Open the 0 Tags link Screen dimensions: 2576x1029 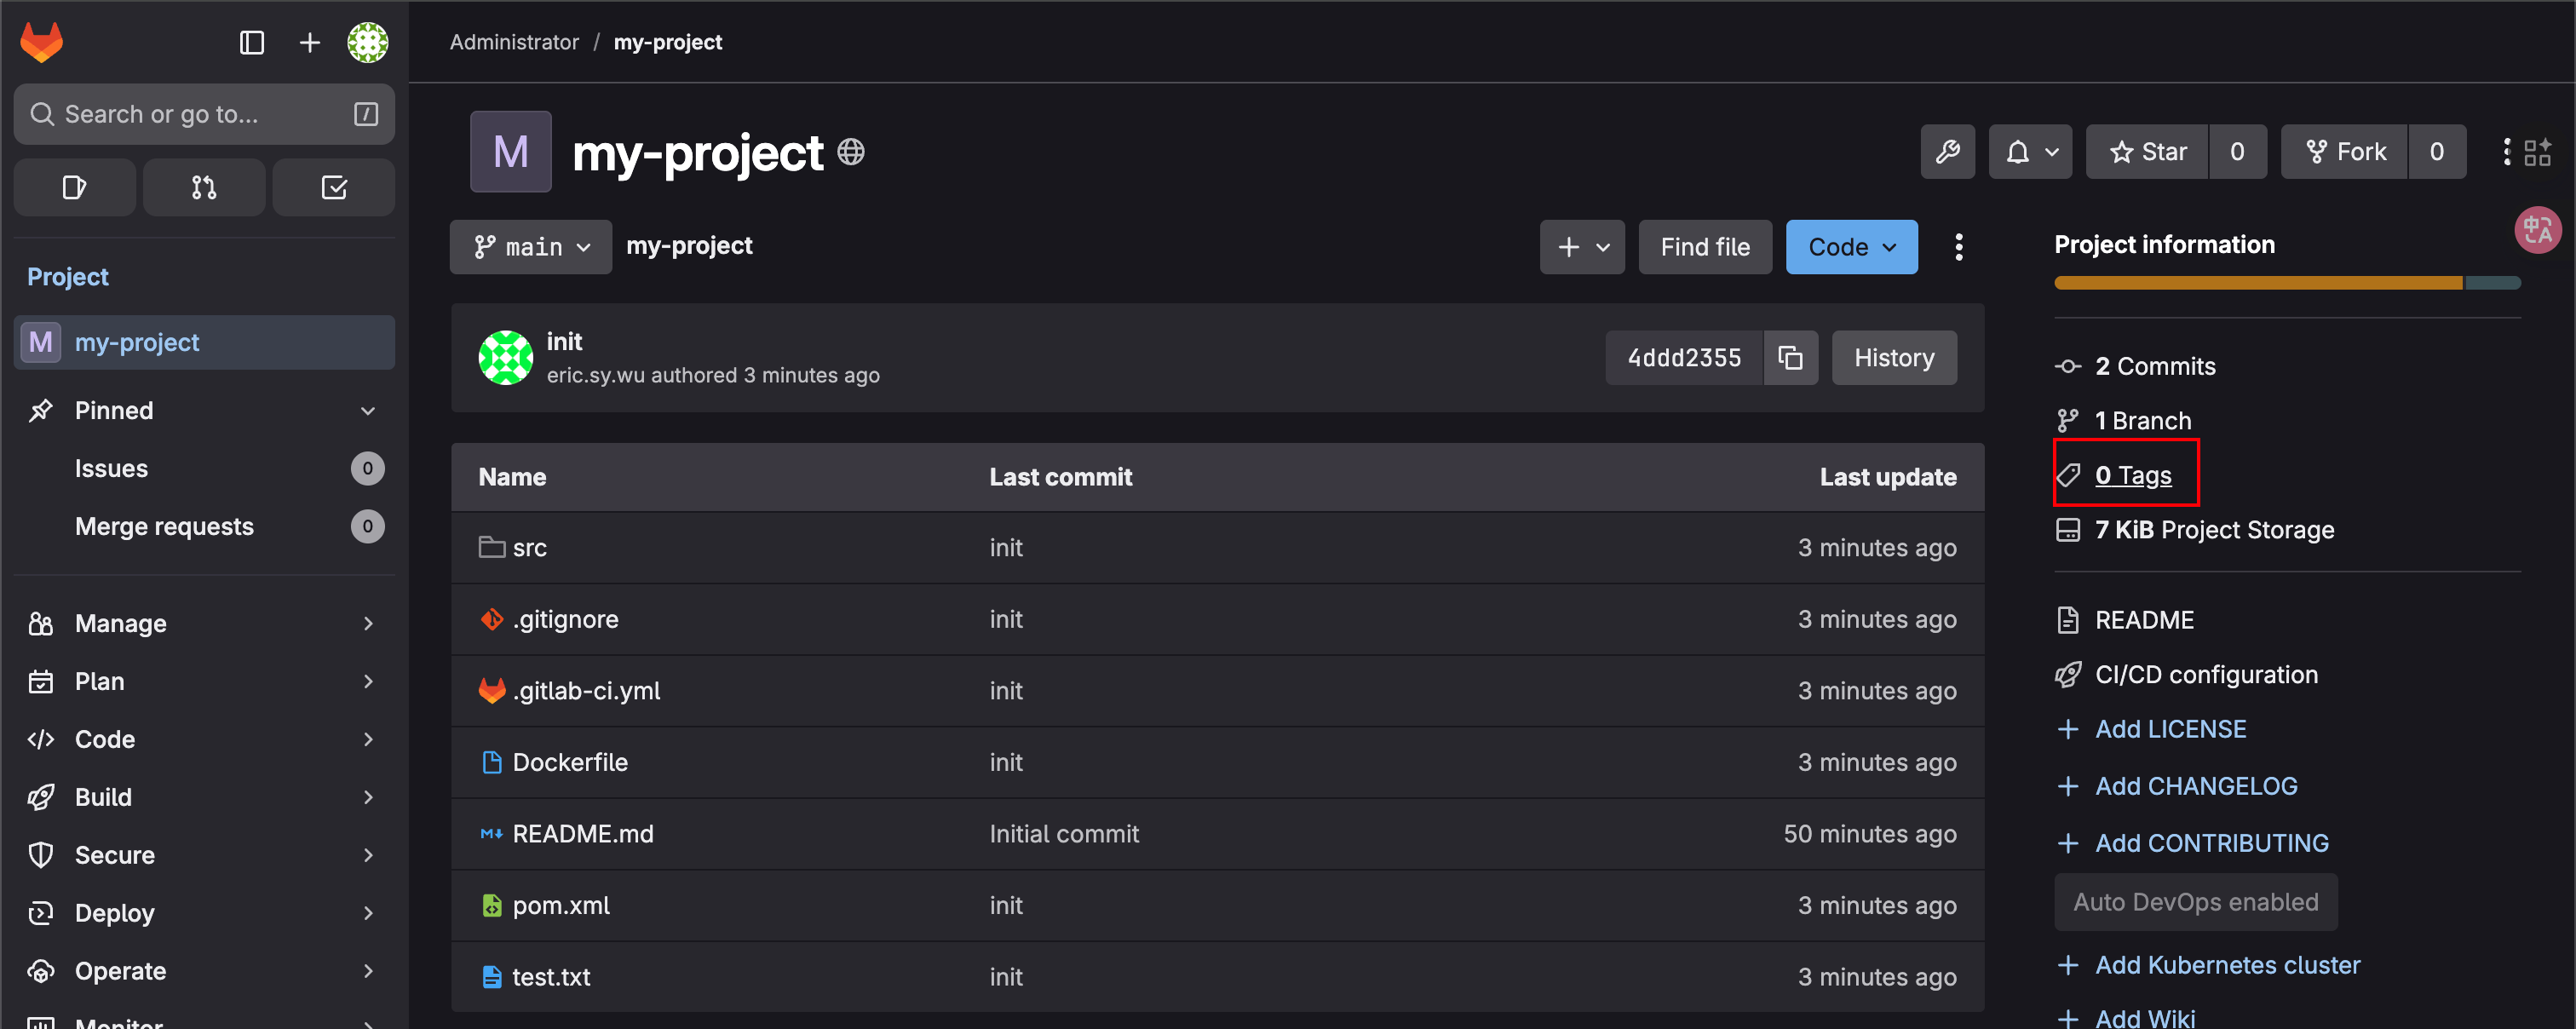tap(2132, 475)
